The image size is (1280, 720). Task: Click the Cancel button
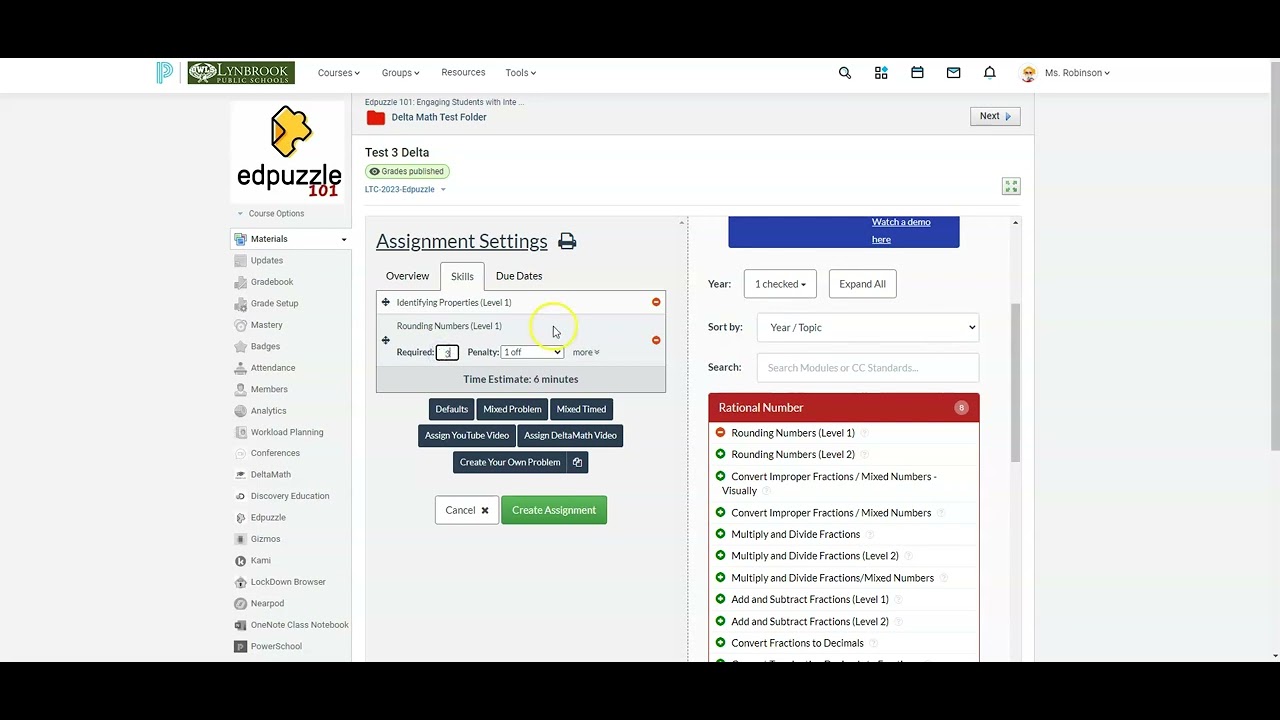[467, 510]
